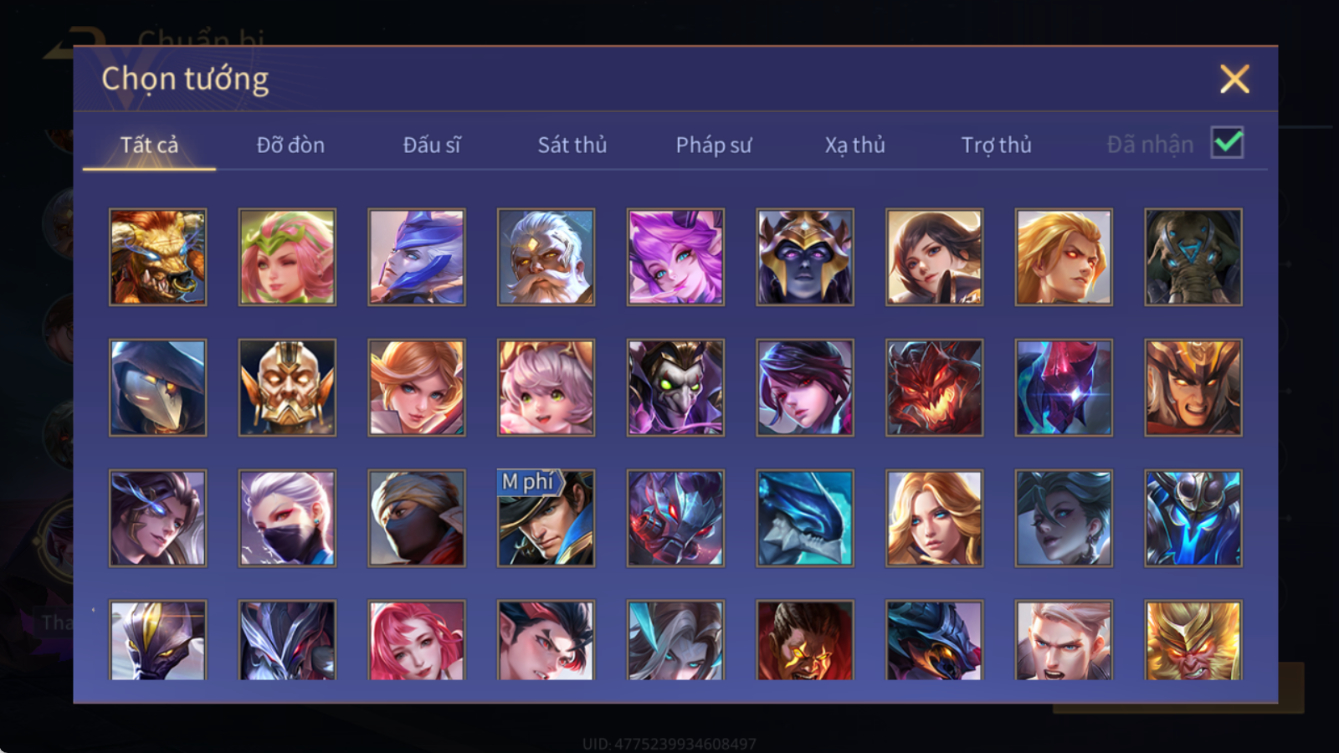The height and width of the screenshot is (753, 1339).
Task: Close the Chọn tướng dialog
Action: pyautogui.click(x=1235, y=79)
